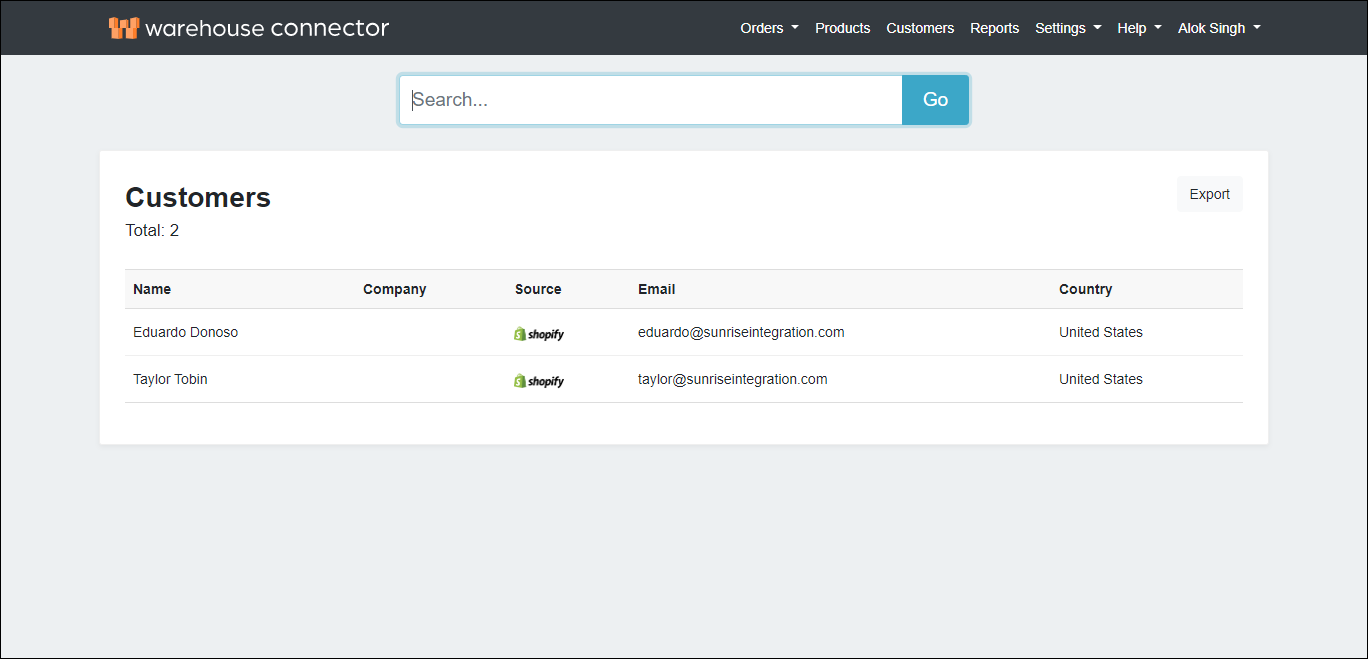Click the eduardo@sunriseintegration.com email
Viewport: 1368px width, 659px height.
click(x=740, y=332)
